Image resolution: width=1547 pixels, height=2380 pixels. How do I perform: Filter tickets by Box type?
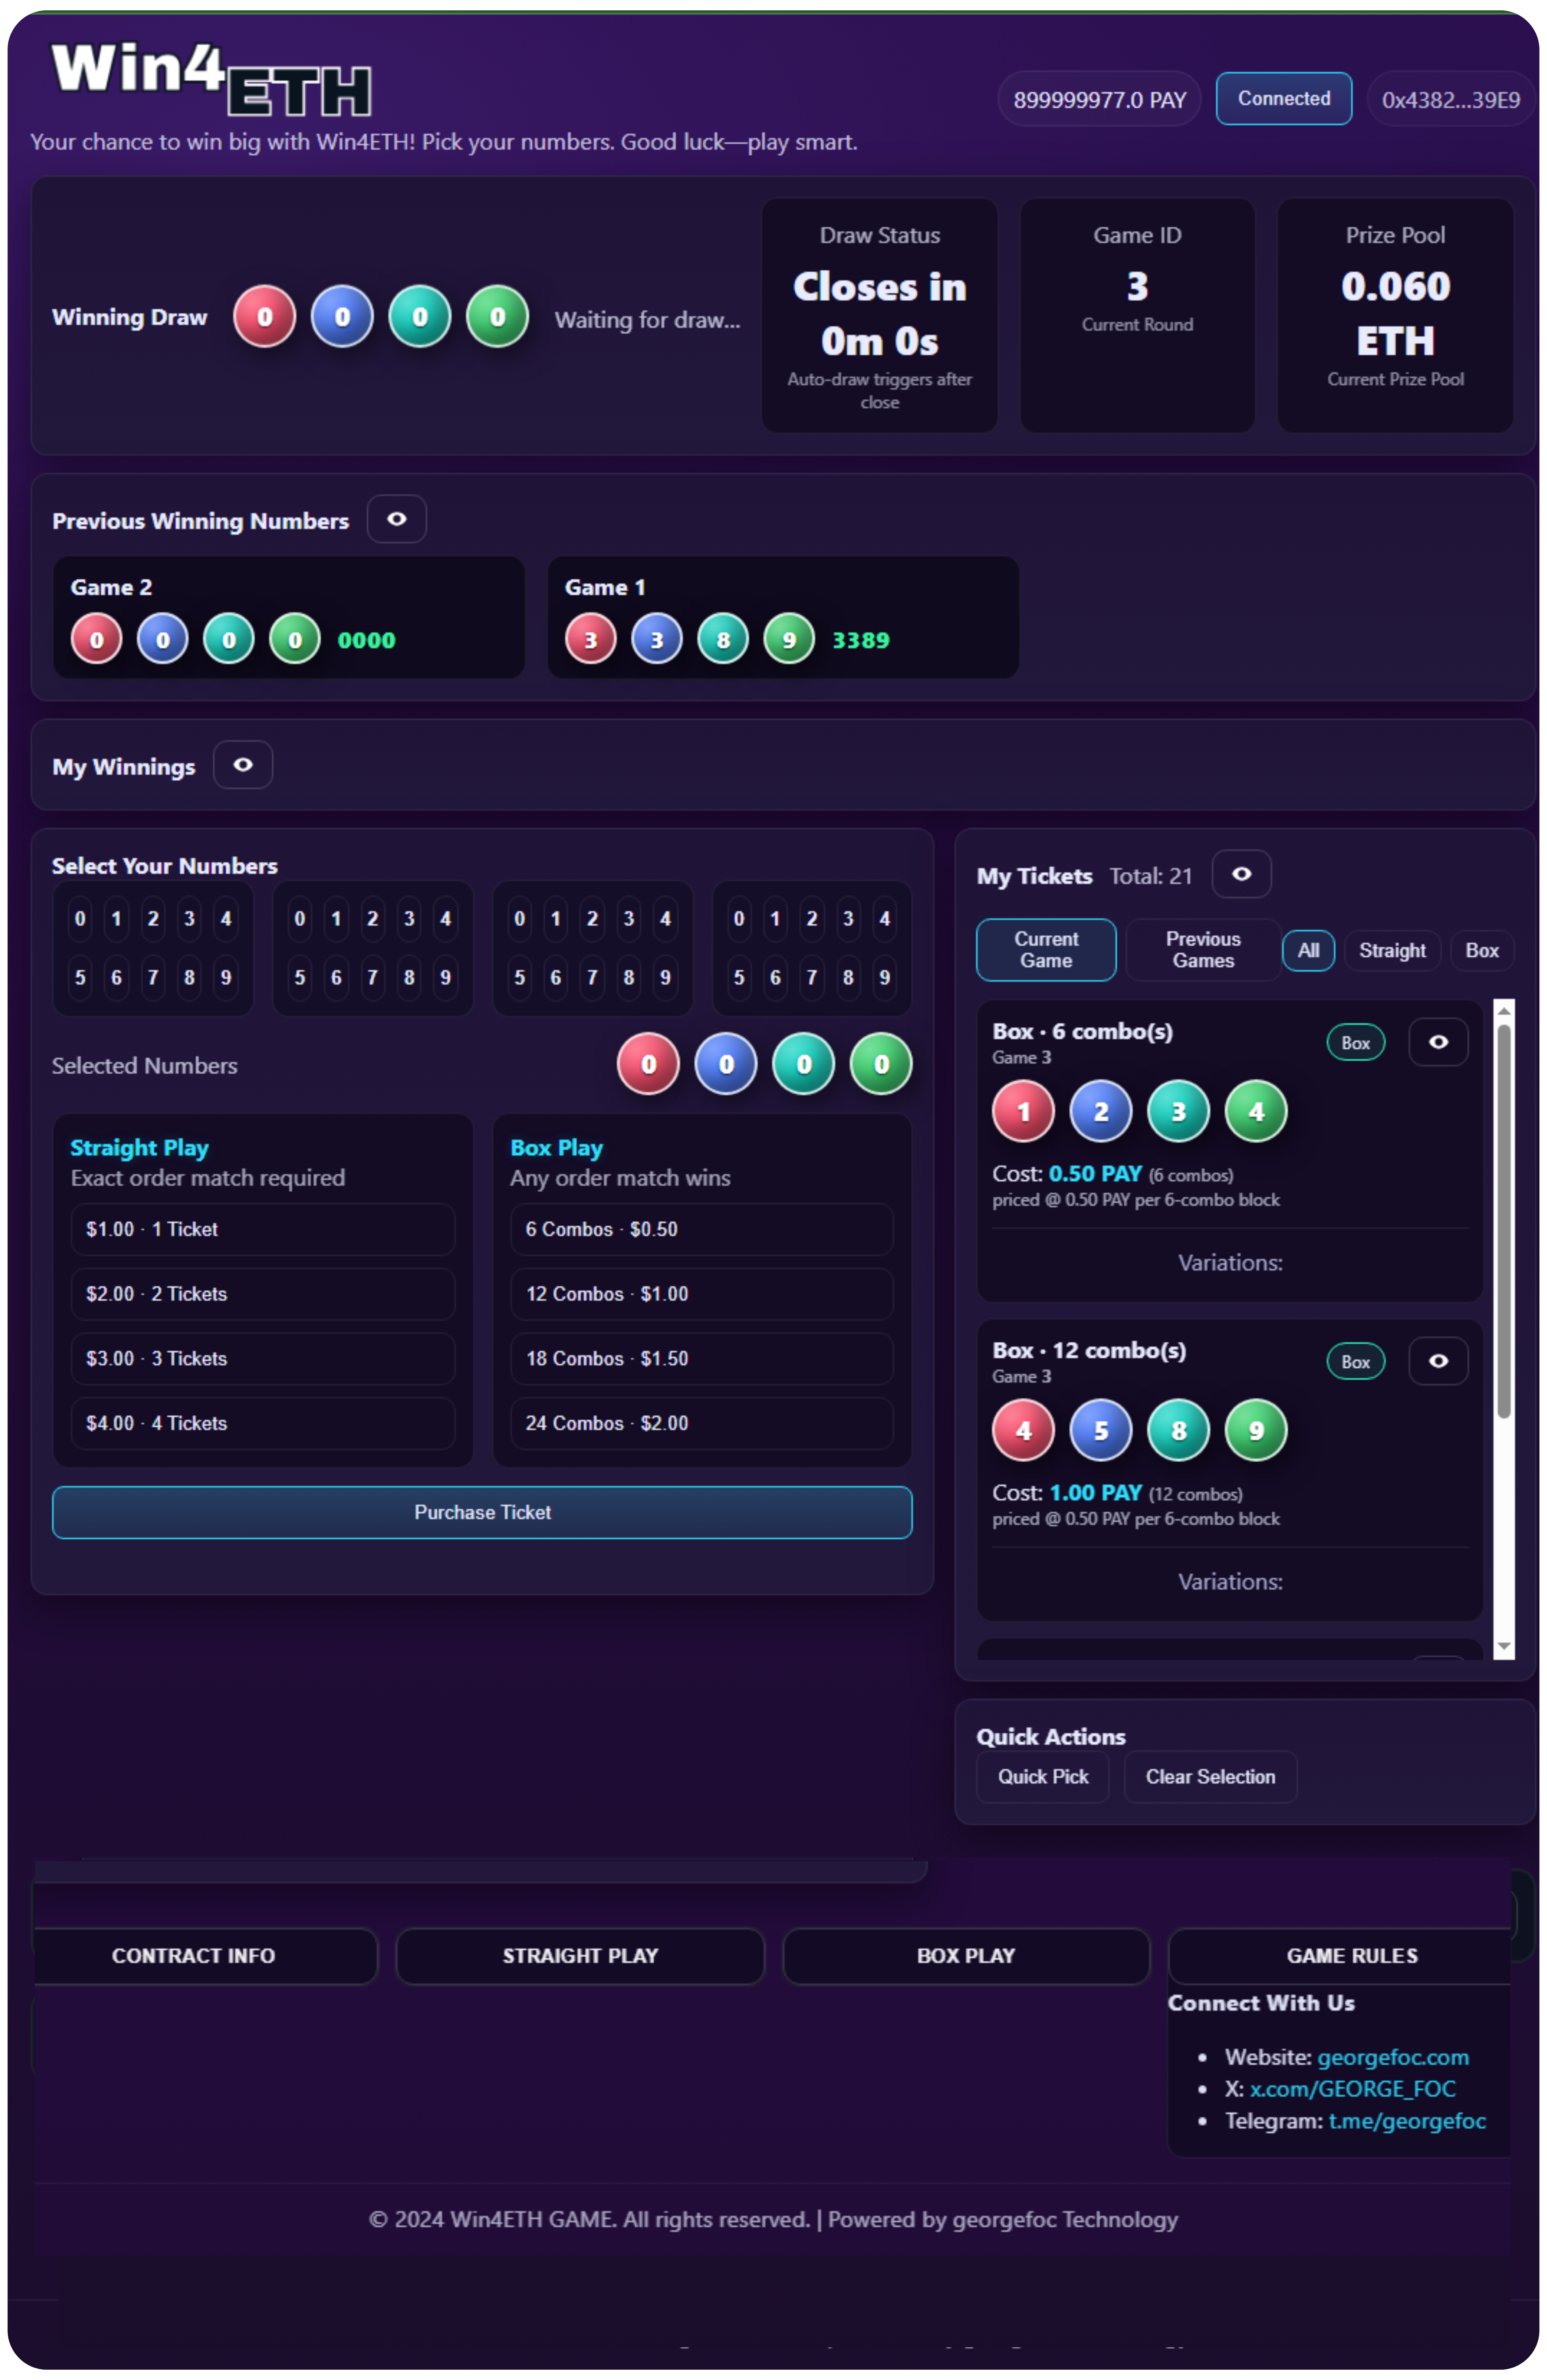[x=1481, y=951]
